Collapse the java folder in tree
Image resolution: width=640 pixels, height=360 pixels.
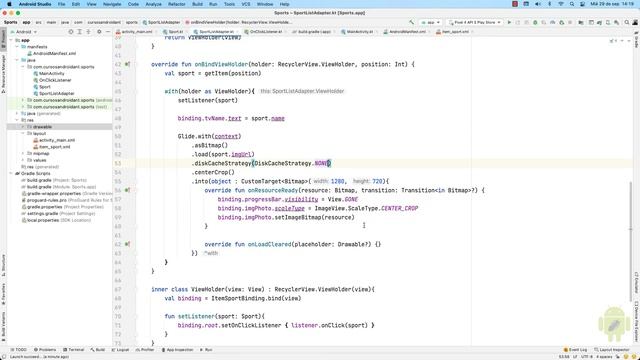point(17,60)
